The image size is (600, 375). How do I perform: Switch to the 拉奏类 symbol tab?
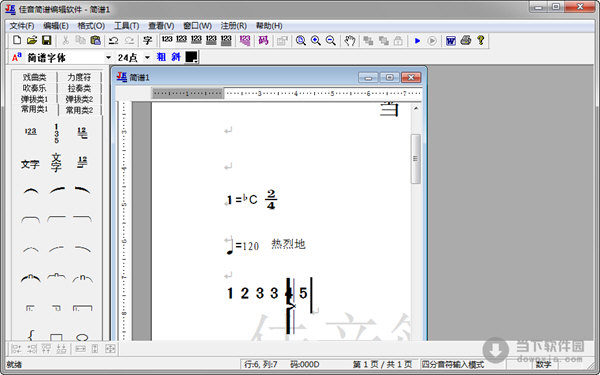pyautogui.click(x=79, y=88)
